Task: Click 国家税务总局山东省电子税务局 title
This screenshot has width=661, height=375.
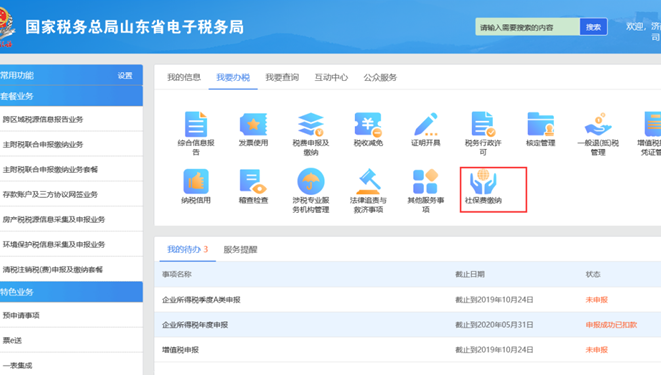Action: coord(134,27)
